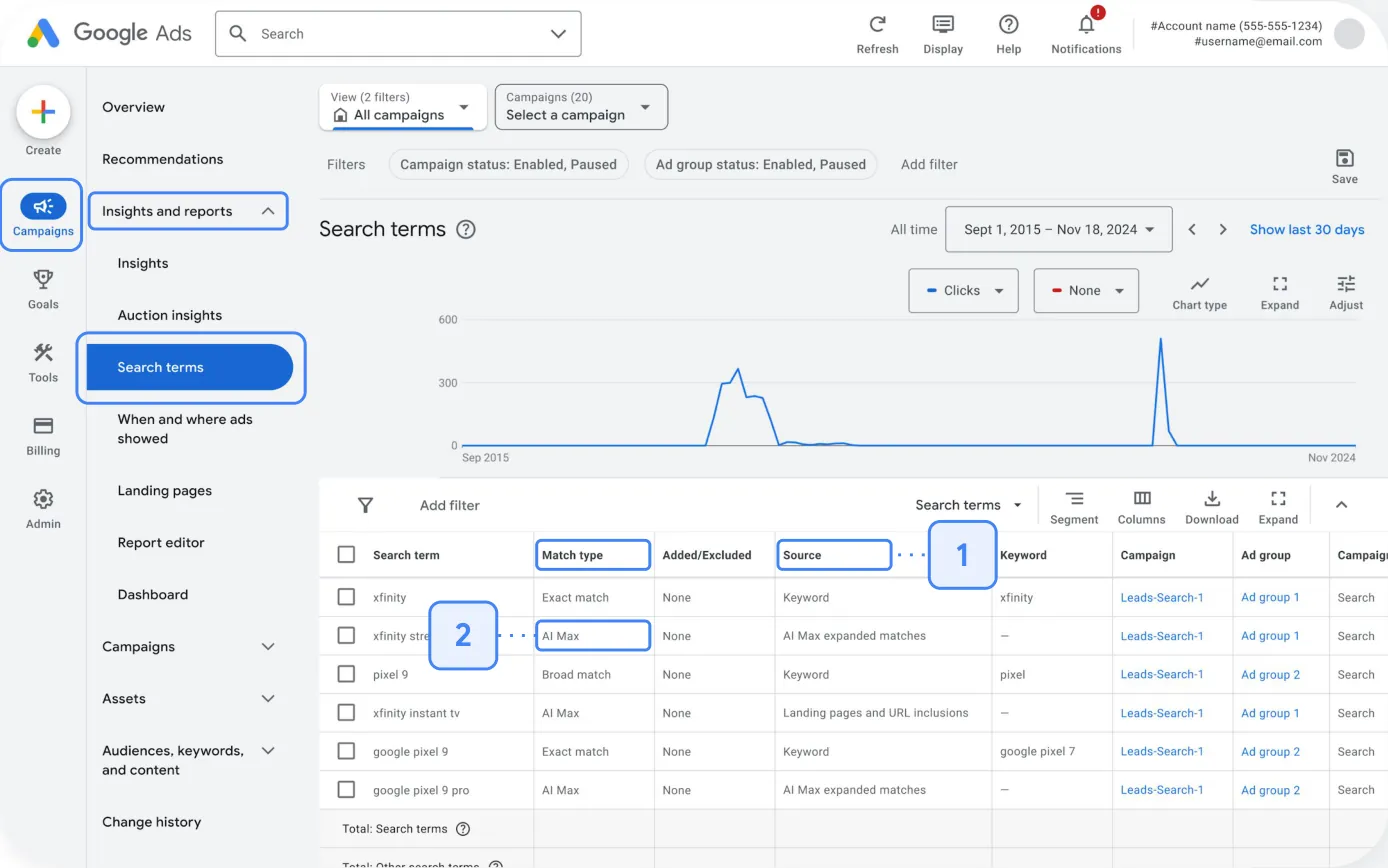Select the google pixel 9 row checkbox
The height and width of the screenshot is (868, 1388).
[346, 751]
